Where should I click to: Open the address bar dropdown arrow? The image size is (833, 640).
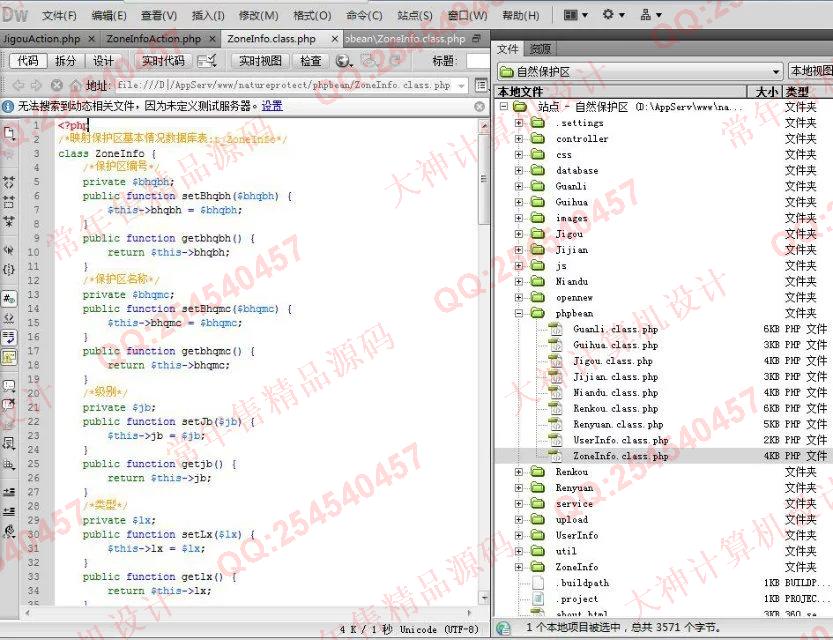(462, 85)
